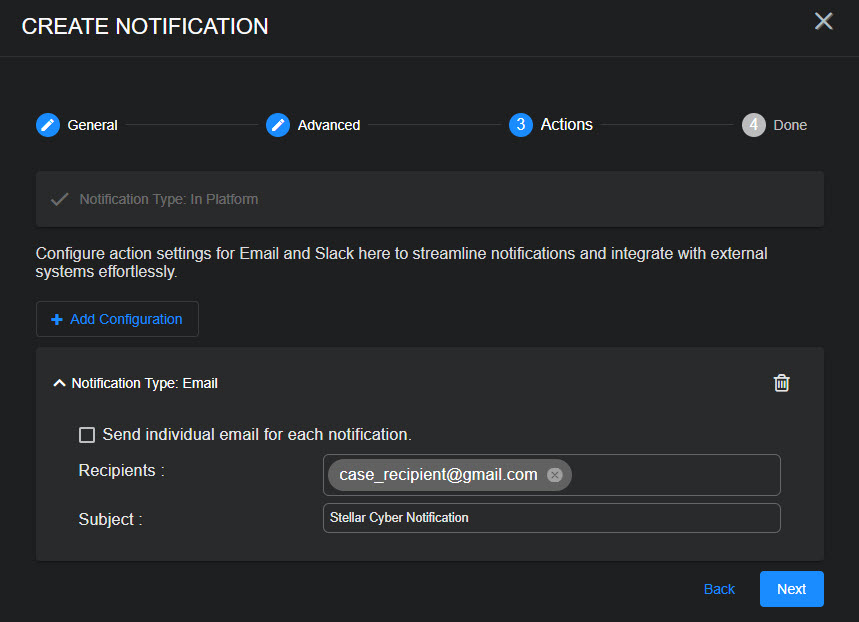Go back using the Back link

coord(719,589)
